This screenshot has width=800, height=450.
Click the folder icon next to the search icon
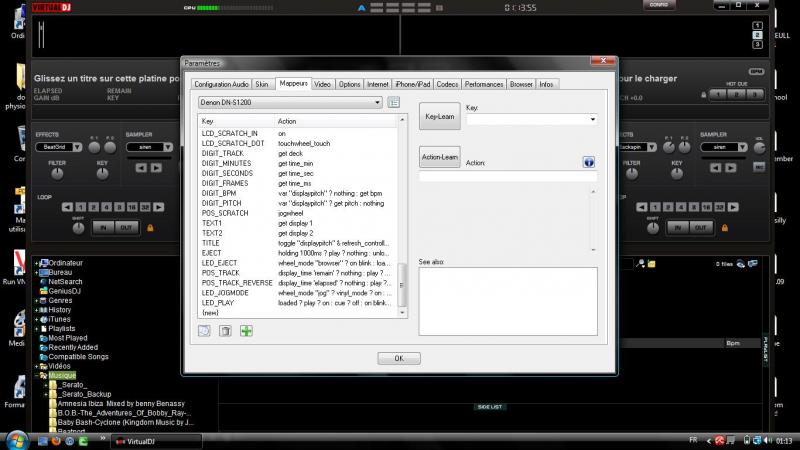652,264
